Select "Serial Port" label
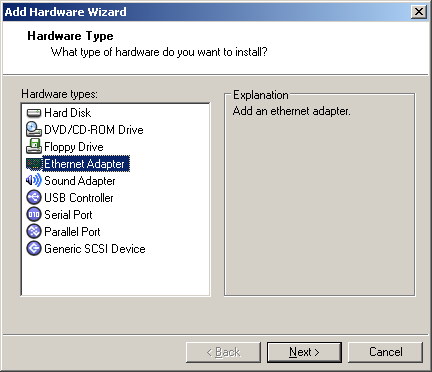 (x=68, y=215)
